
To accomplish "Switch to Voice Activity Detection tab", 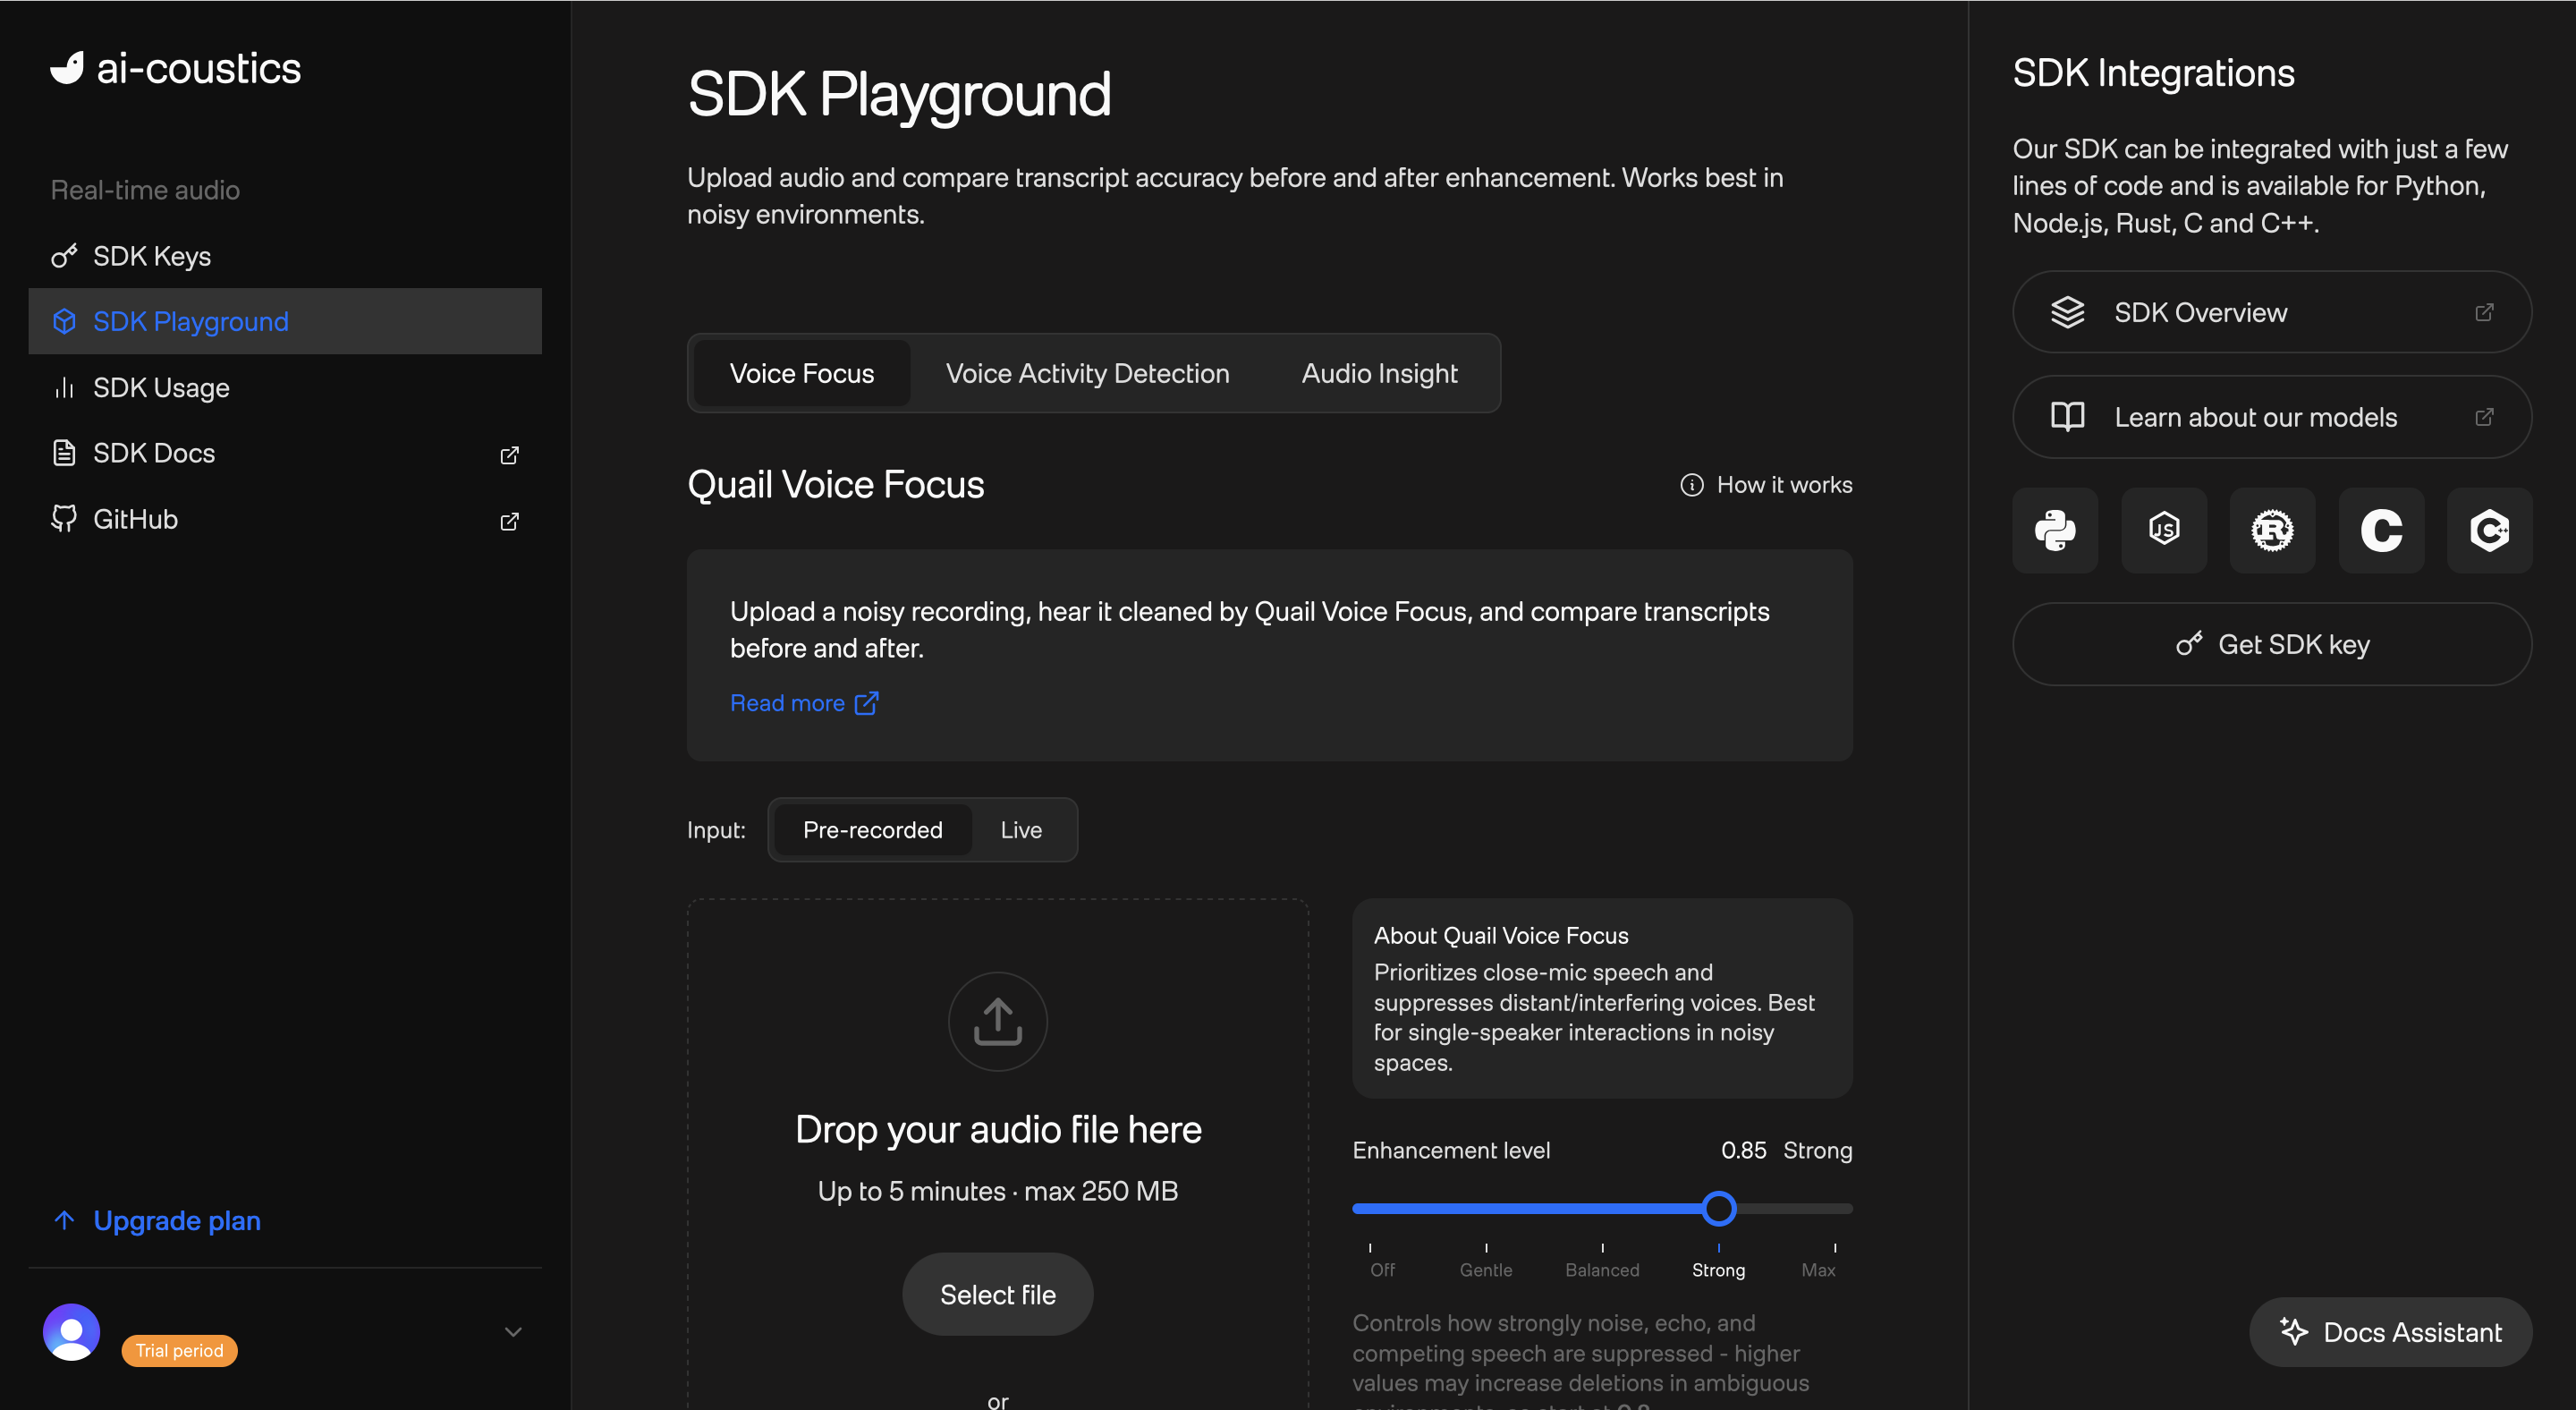I will pos(1087,373).
